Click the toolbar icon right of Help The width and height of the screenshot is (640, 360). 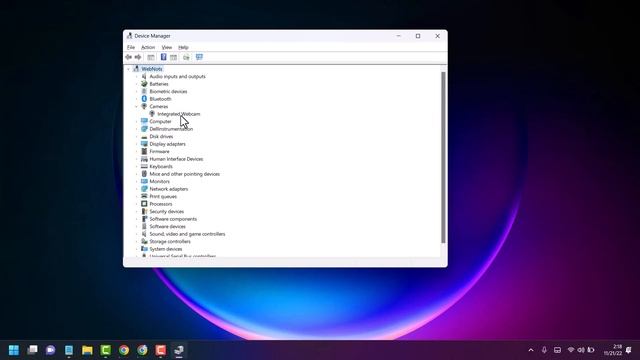coord(173,57)
